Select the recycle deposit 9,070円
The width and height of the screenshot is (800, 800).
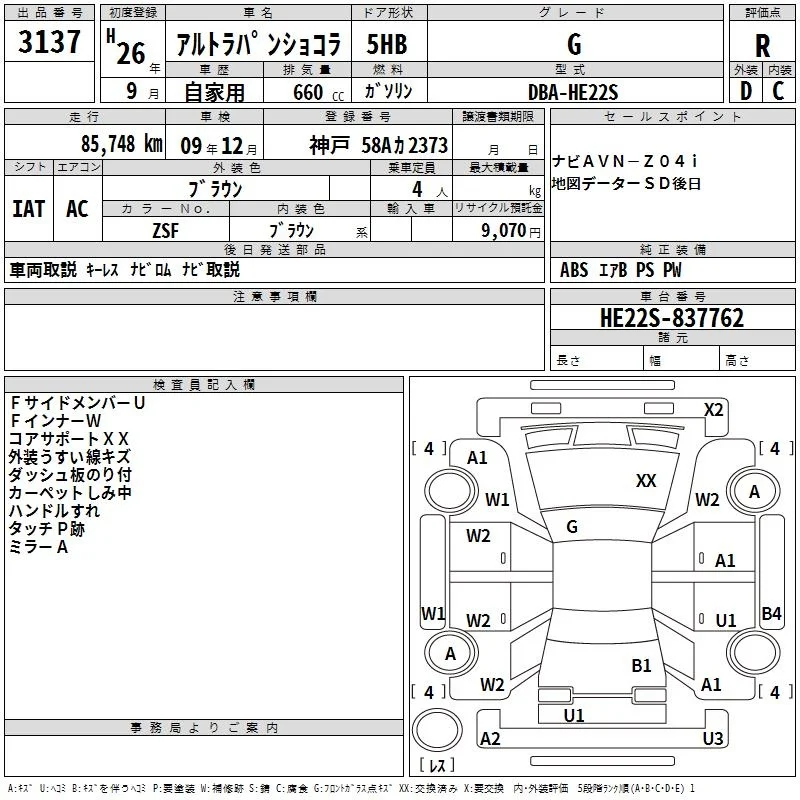click(511, 231)
